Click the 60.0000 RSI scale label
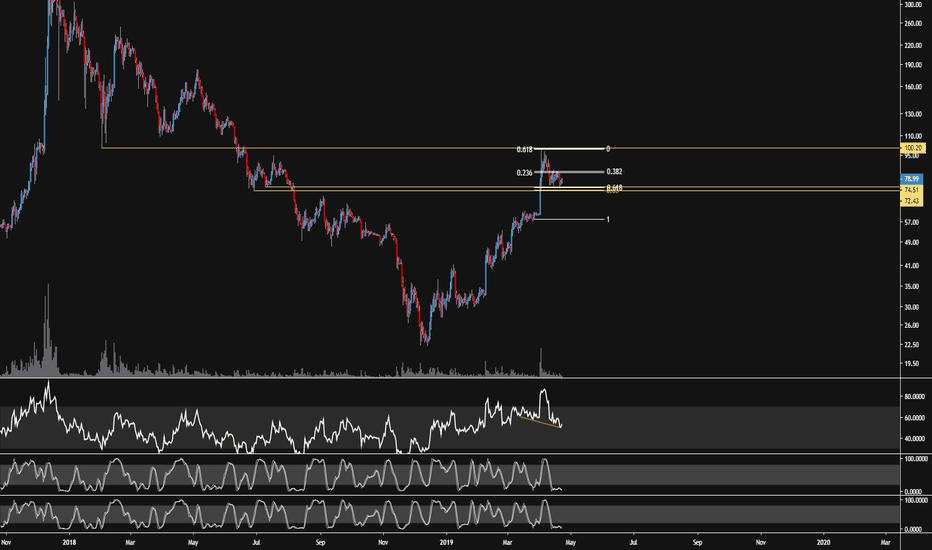The width and height of the screenshot is (932, 550). pos(914,418)
